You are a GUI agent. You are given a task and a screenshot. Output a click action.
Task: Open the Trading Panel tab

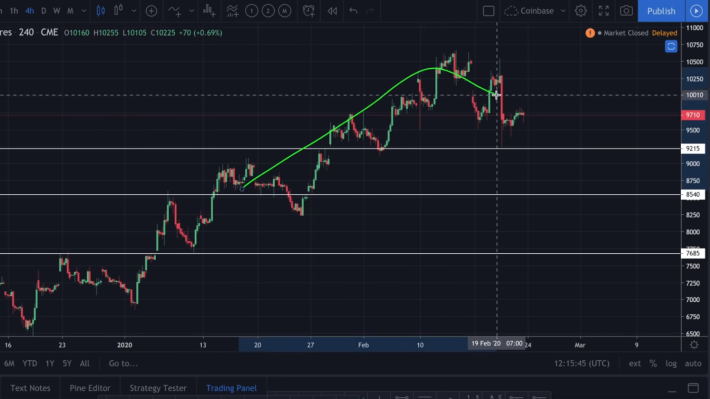[231, 388]
